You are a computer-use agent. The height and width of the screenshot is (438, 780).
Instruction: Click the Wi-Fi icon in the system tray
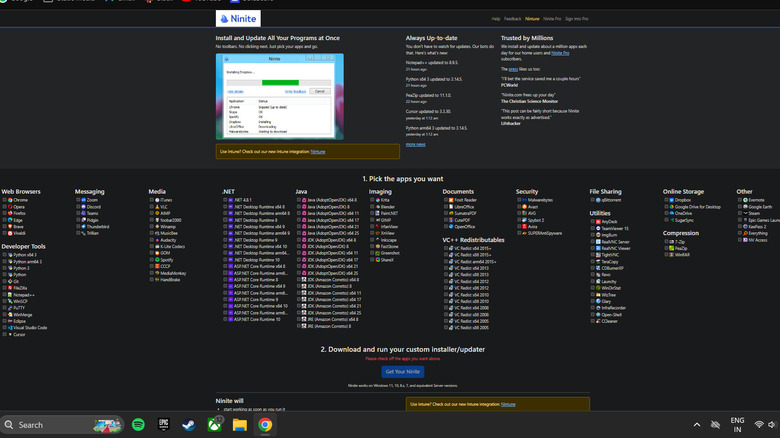click(759, 425)
